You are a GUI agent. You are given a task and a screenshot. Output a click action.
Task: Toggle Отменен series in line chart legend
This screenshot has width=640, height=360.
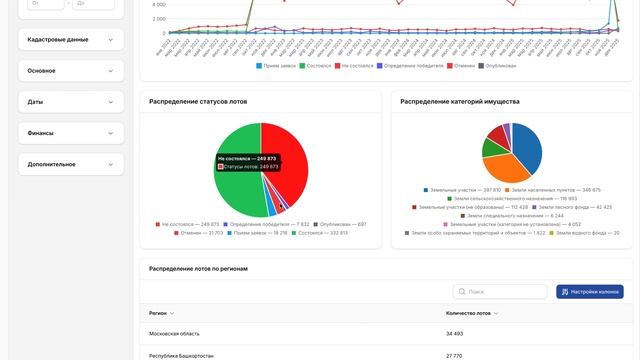pos(461,66)
